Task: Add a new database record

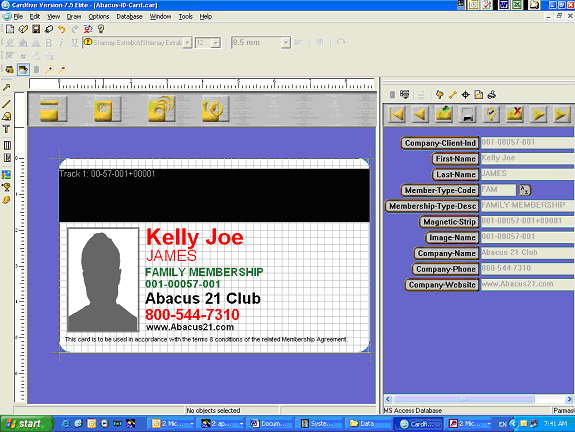Action: tap(444, 114)
